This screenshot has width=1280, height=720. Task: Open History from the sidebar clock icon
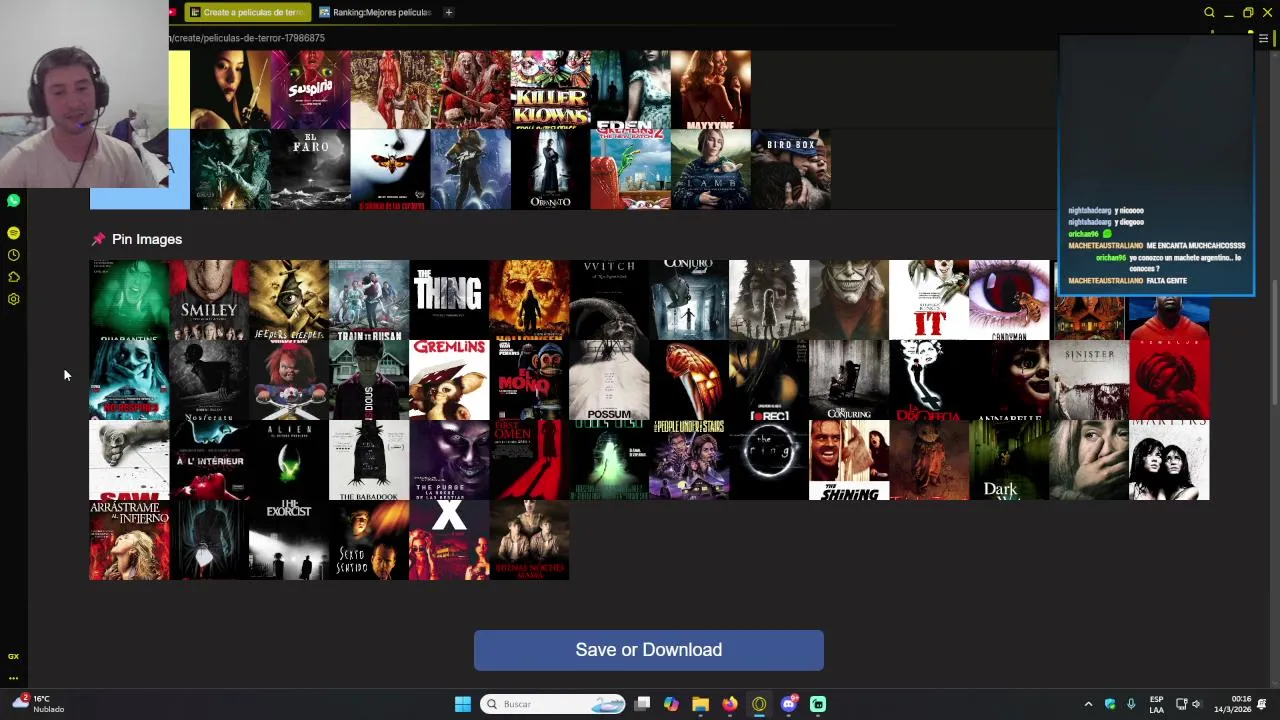[x=13, y=255]
